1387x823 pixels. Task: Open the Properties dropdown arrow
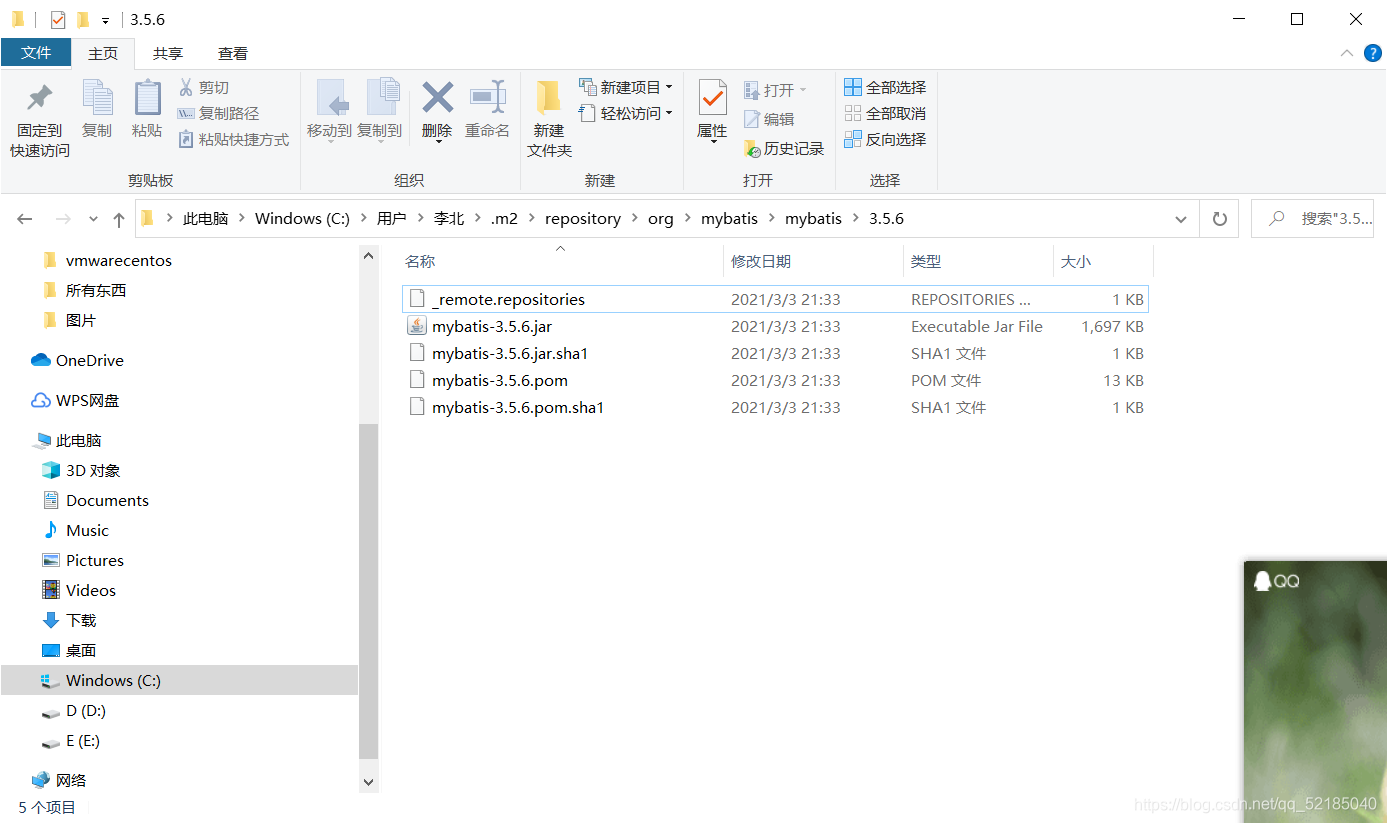point(712,143)
